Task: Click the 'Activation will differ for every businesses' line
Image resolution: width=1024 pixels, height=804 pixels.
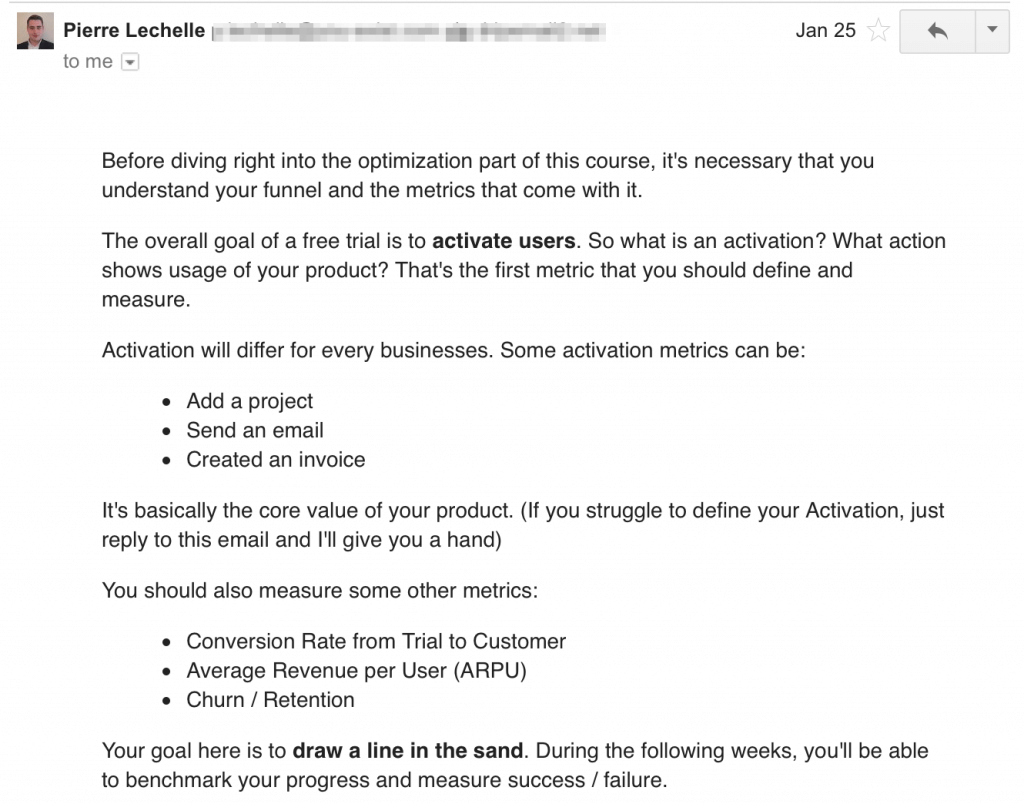Action: click(x=454, y=351)
